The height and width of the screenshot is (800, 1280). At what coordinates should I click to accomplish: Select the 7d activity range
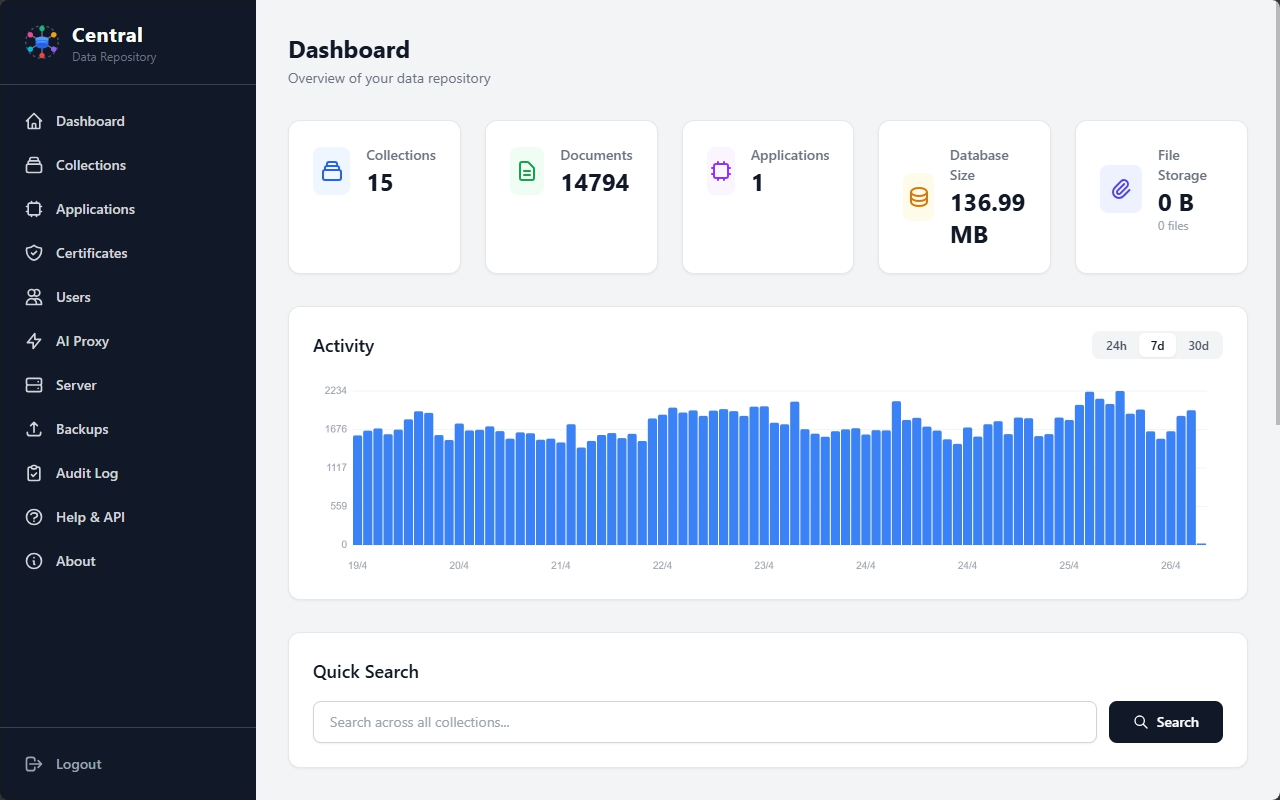[x=1157, y=346]
